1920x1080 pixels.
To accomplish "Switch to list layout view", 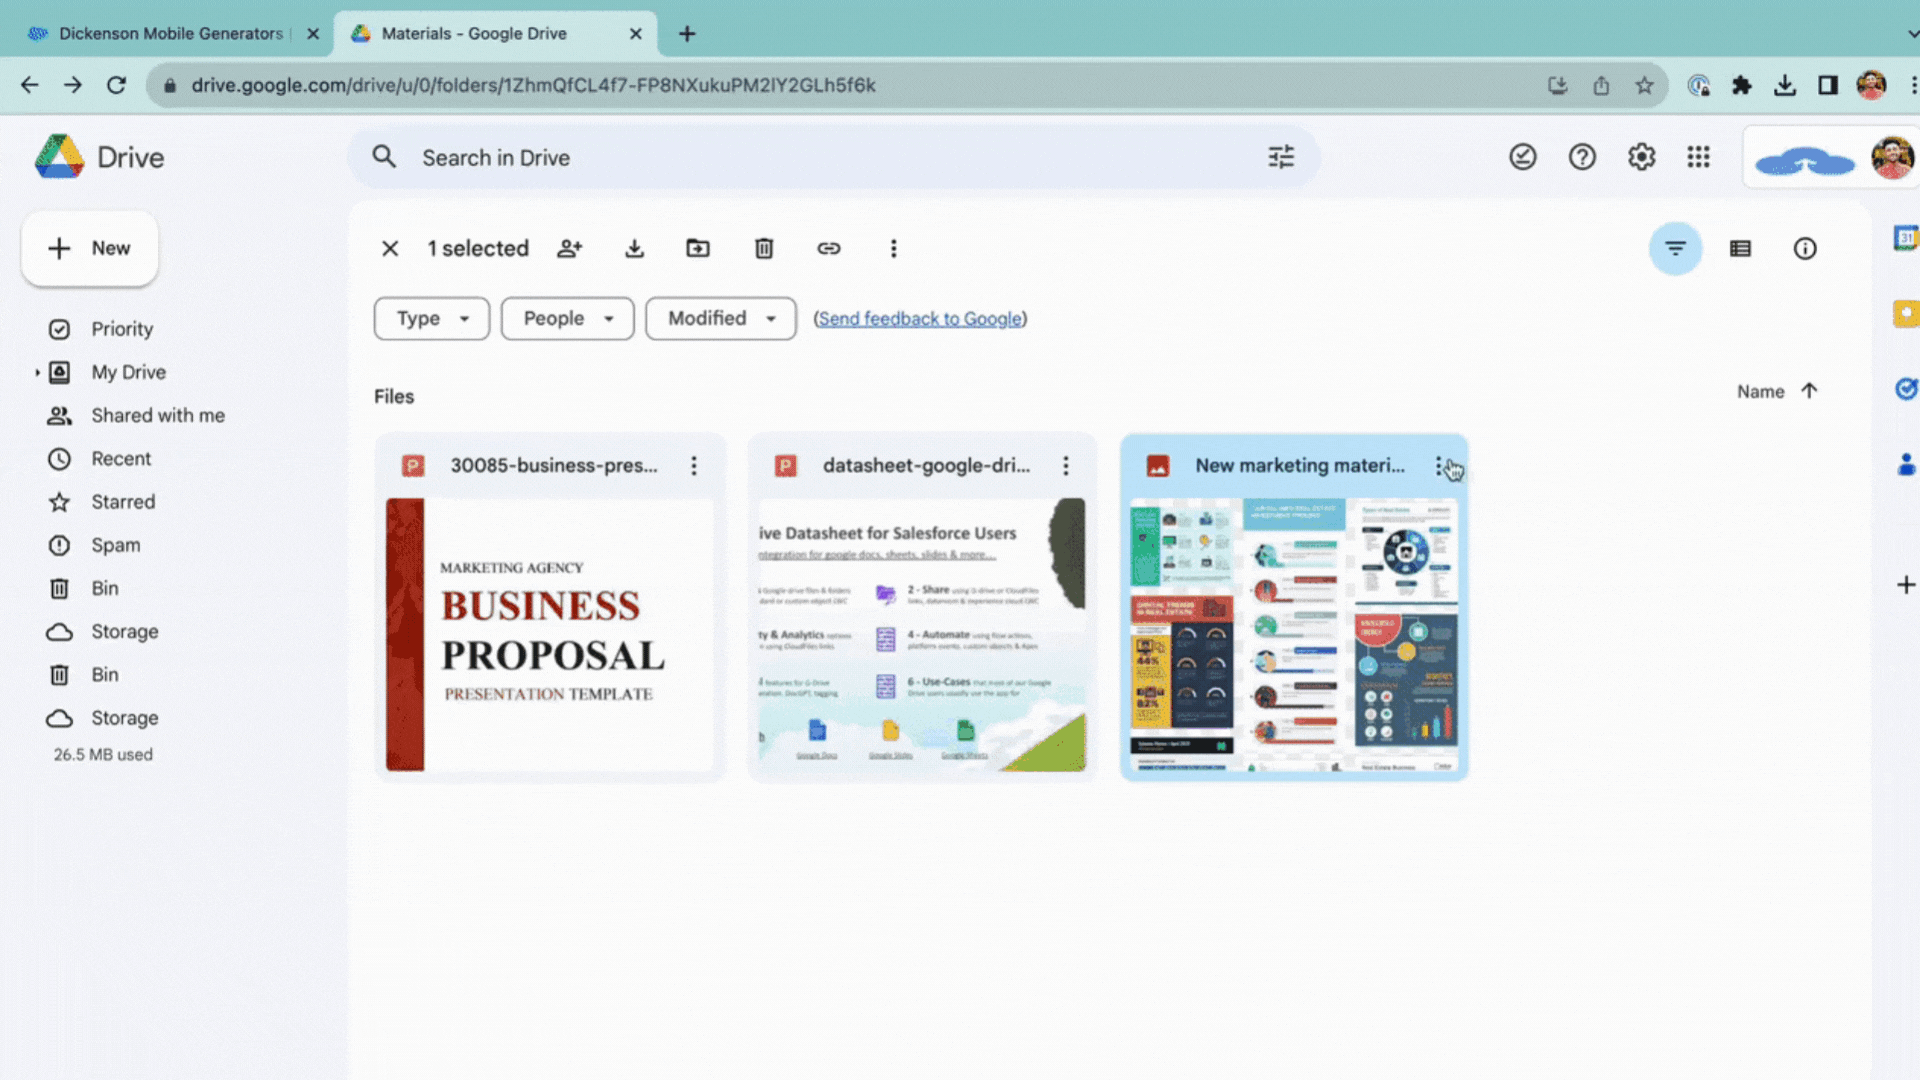I will click(1741, 248).
